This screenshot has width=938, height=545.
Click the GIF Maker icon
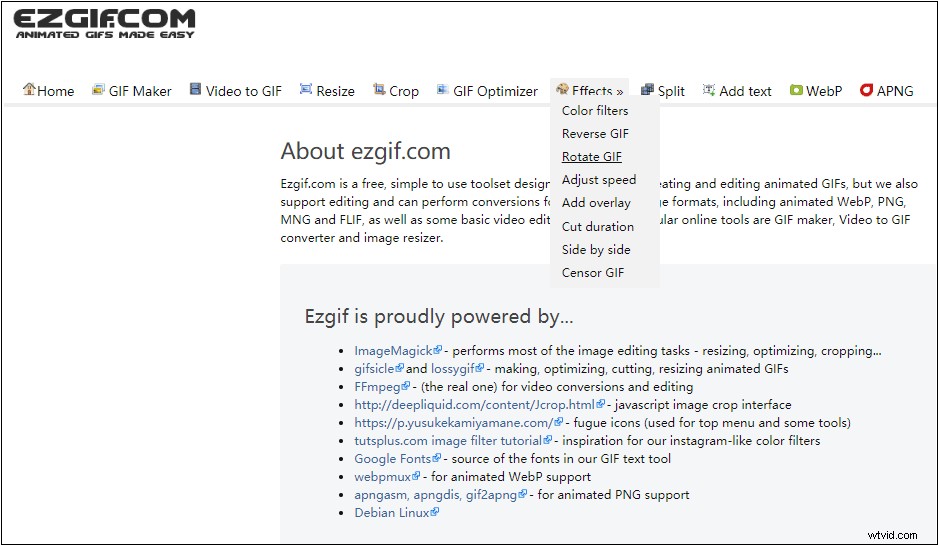pyautogui.click(x=98, y=90)
